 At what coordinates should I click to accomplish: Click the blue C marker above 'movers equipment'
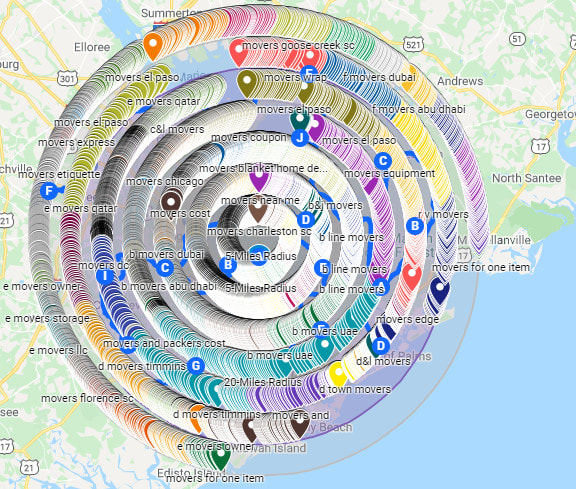(383, 161)
